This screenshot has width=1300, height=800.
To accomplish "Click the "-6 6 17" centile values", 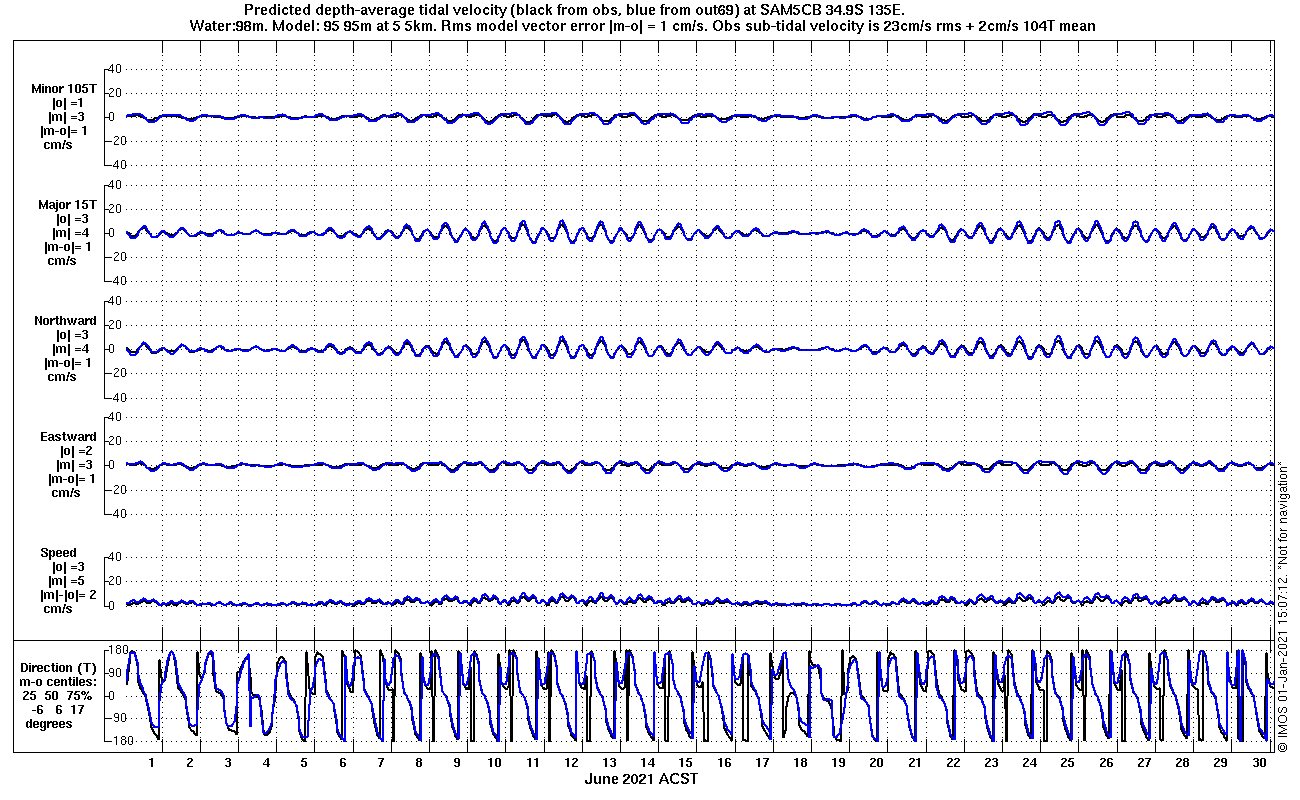I will 58,710.
